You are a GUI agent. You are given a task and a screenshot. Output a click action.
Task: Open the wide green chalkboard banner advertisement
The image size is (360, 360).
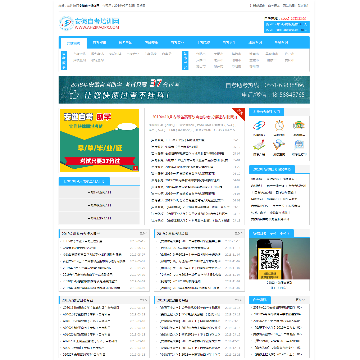[184, 90]
